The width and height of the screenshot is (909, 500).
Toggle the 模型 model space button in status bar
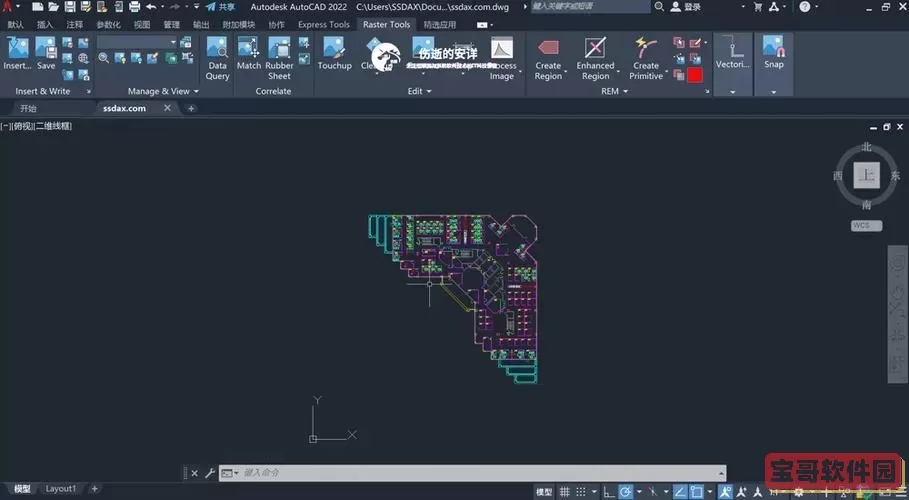tap(544, 492)
